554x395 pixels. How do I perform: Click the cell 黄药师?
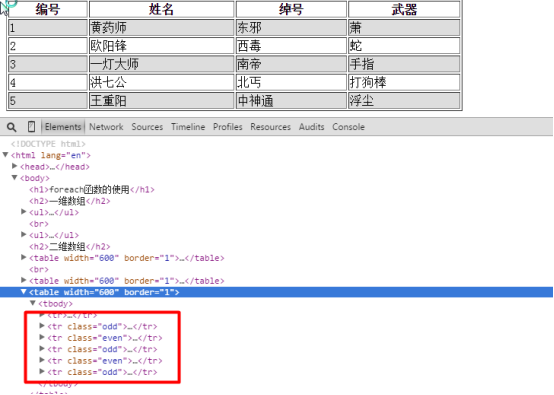(161, 27)
